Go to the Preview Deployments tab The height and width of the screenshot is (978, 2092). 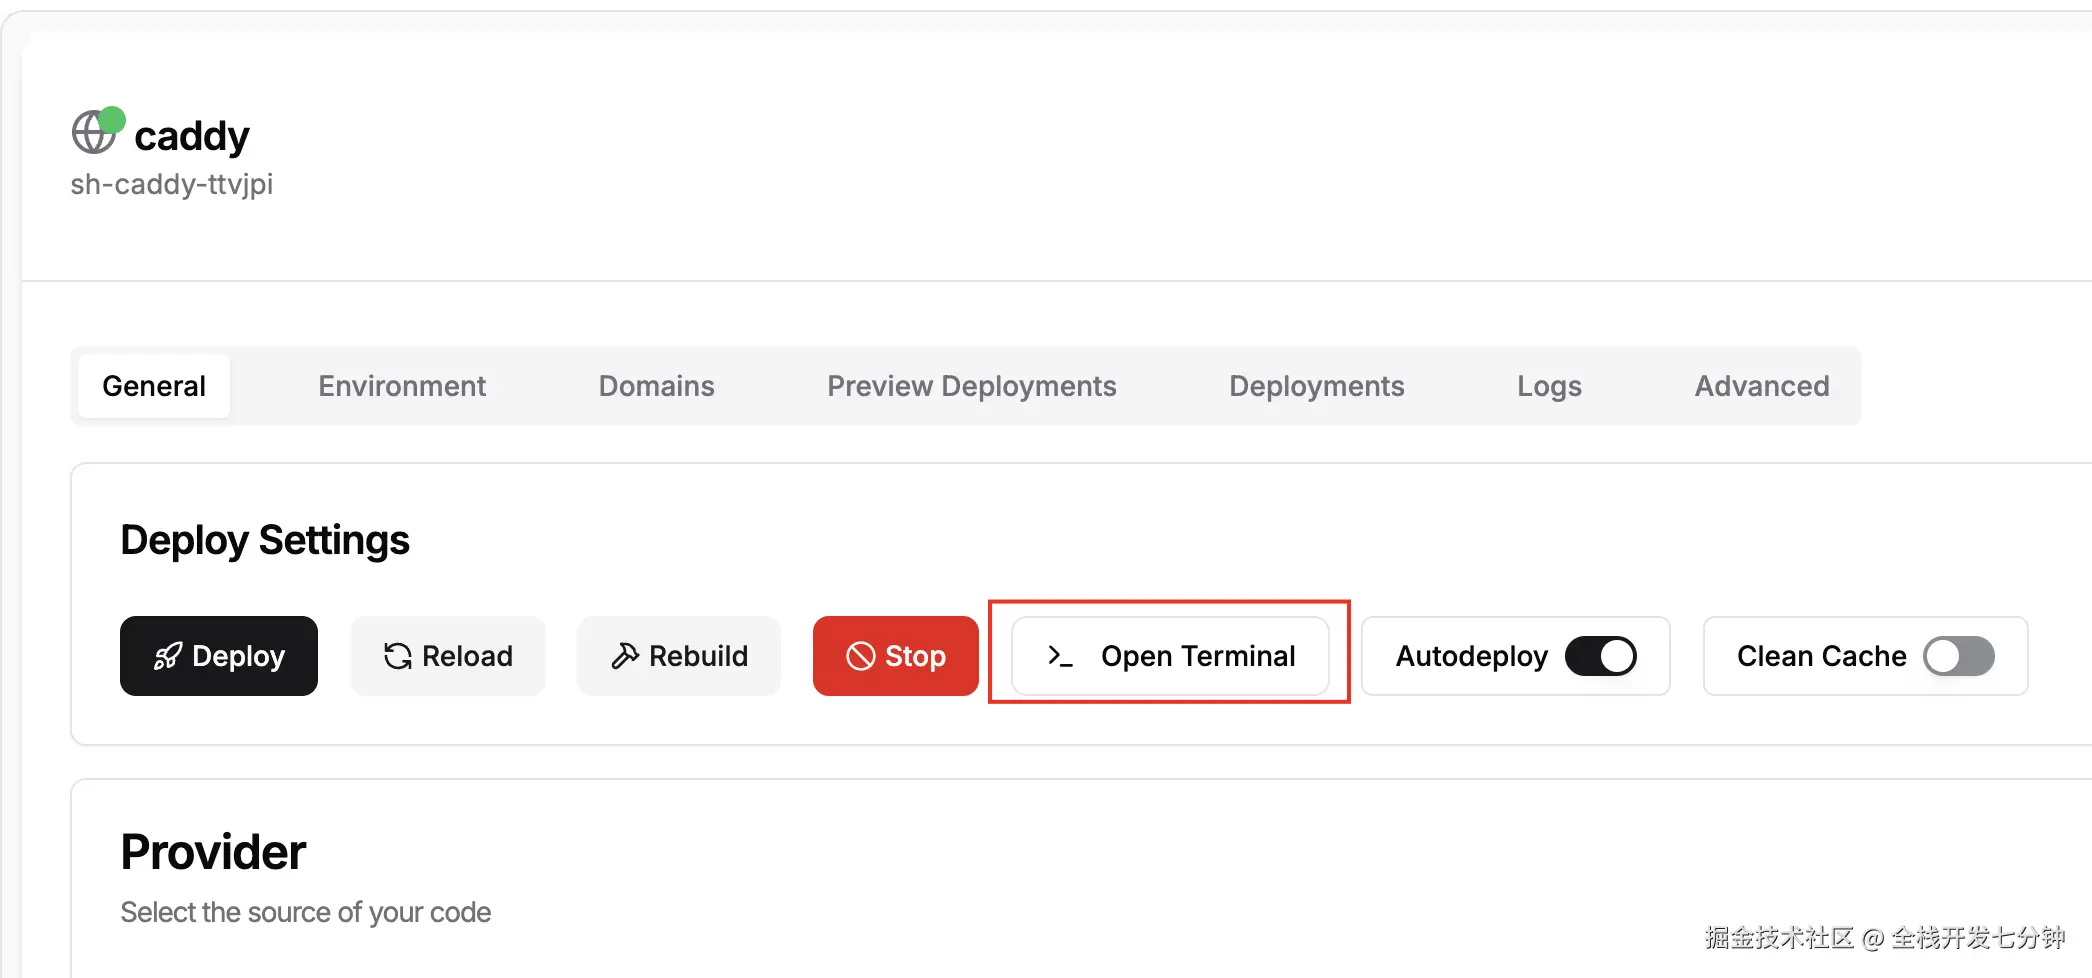click(971, 386)
